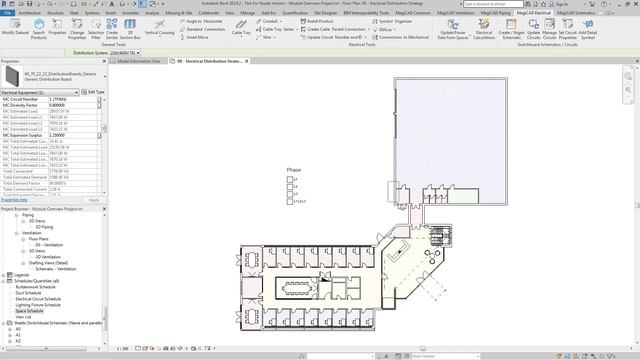
Task: Open the Electrical Circuit Schedule item
Action: 38,299
